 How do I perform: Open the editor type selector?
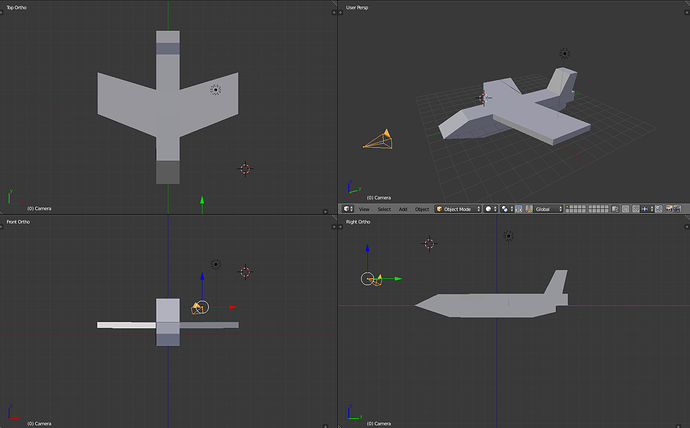[x=348, y=209]
